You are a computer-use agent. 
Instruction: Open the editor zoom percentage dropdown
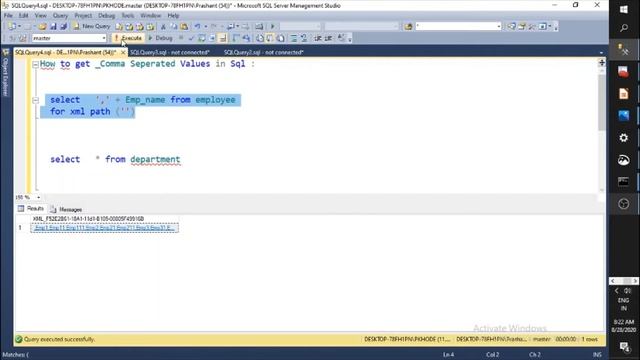(x=38, y=198)
